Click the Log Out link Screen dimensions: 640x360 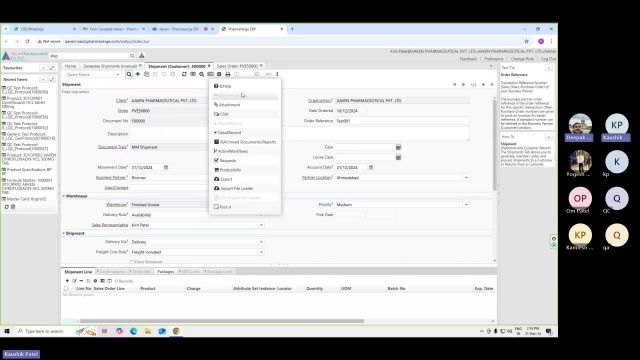548,59
